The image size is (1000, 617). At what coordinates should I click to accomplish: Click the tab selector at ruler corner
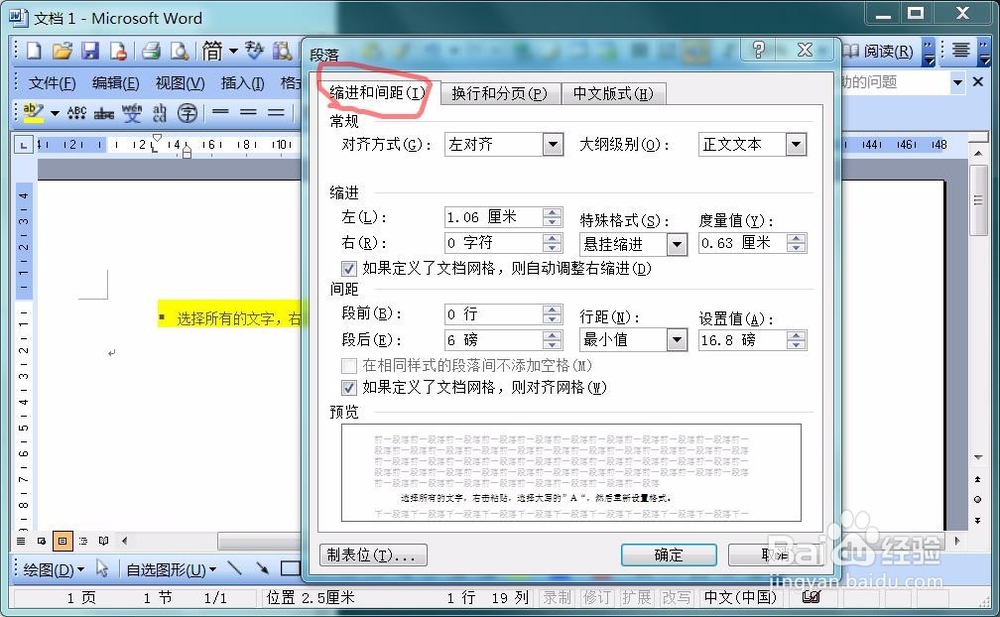click(24, 145)
